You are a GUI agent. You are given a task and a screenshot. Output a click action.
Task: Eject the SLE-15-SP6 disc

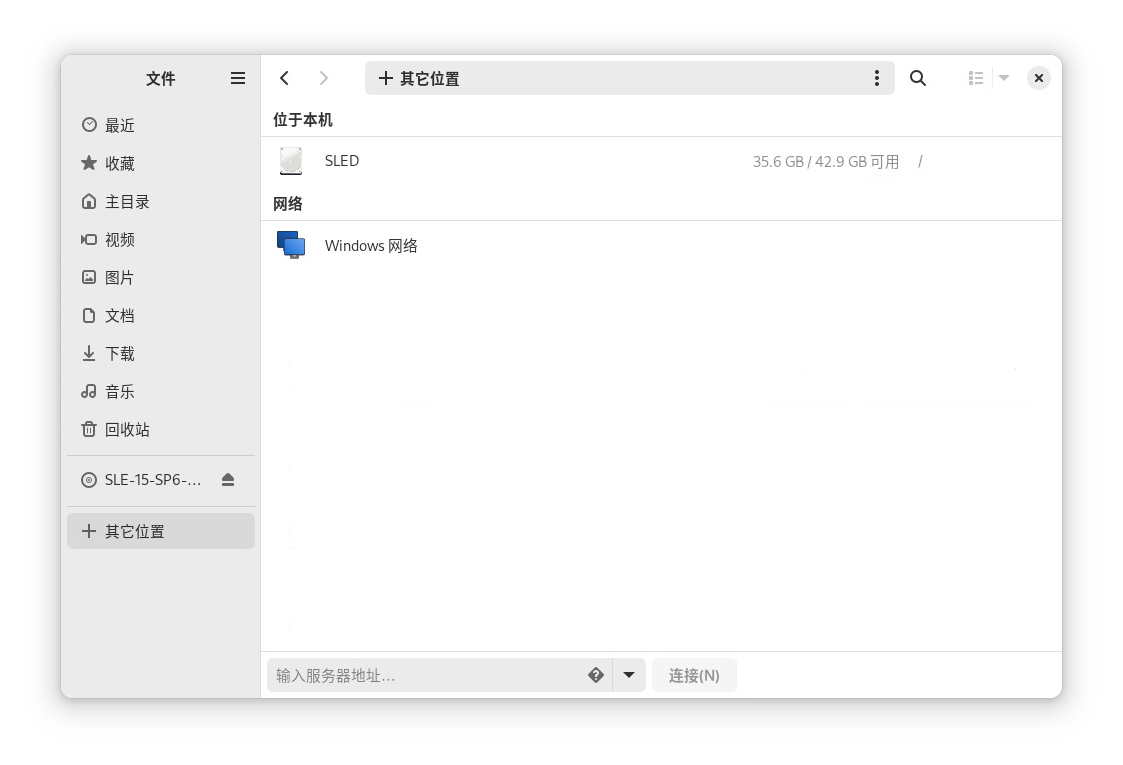[228, 480]
